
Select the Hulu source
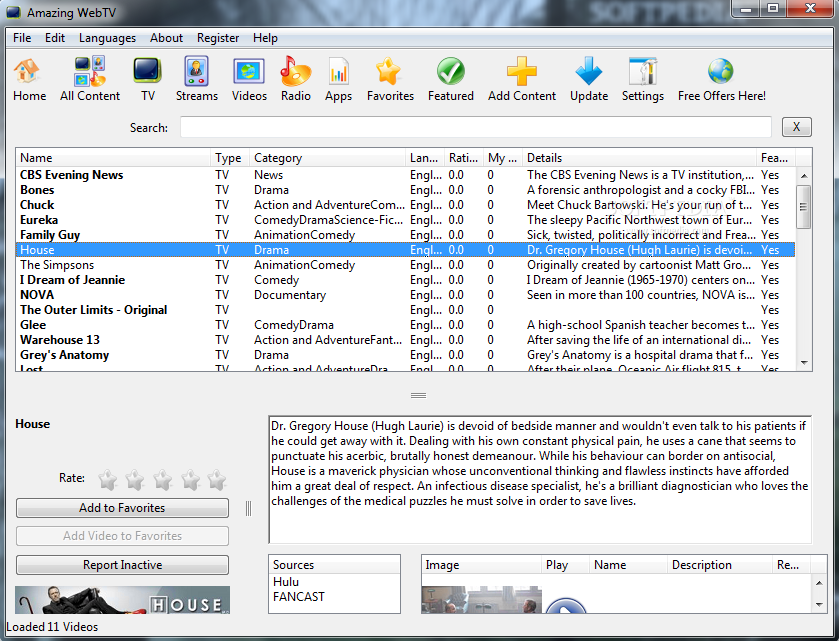[x=286, y=582]
